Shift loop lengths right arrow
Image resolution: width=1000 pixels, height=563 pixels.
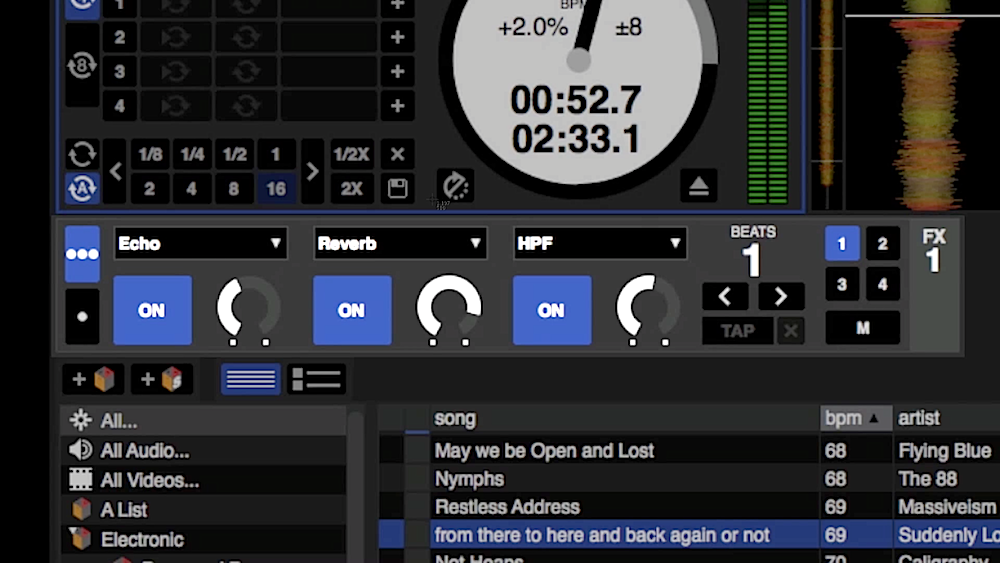point(312,171)
